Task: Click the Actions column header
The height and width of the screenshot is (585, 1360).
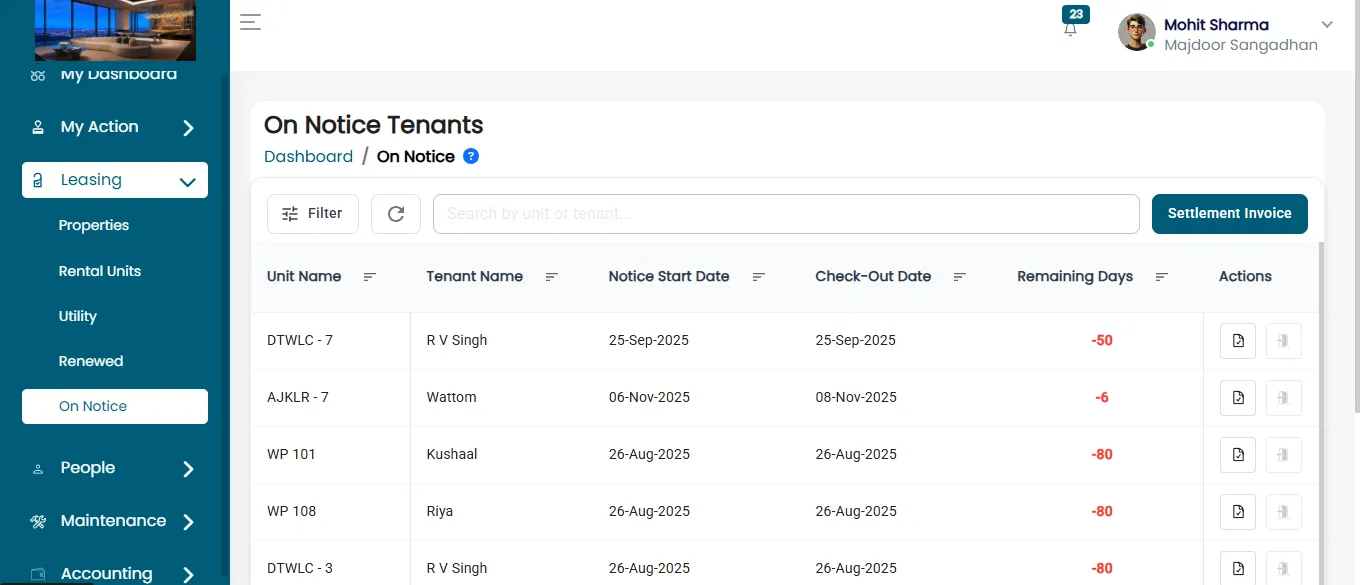Action: pos(1245,276)
